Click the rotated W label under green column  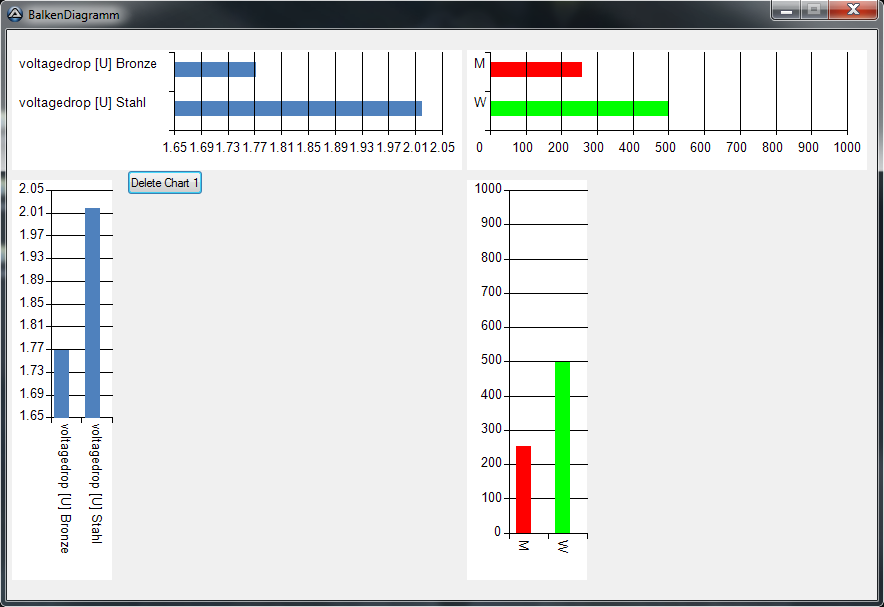(x=562, y=547)
